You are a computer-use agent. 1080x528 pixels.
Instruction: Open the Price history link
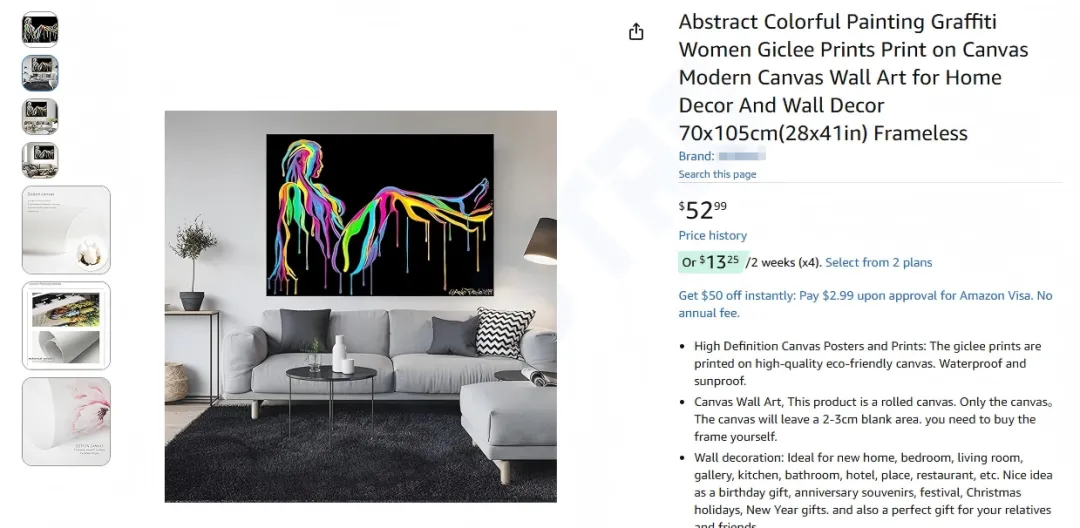coord(712,235)
